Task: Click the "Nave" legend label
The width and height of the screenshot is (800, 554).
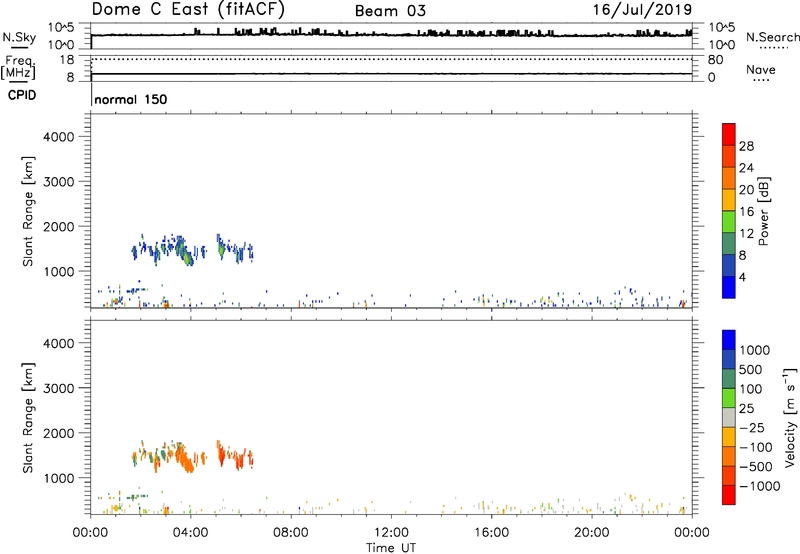Action: 761,69
